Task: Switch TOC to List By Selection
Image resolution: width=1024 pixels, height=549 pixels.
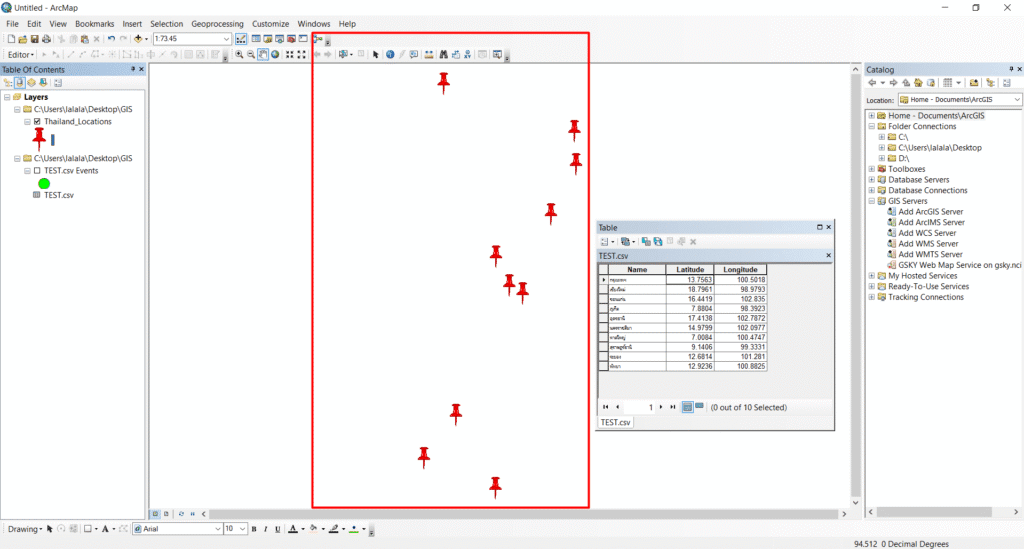Action: pyautogui.click(x=43, y=83)
